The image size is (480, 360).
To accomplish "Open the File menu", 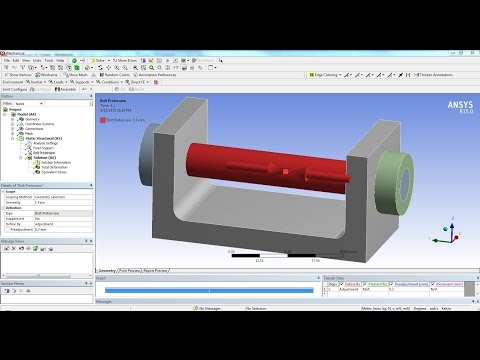I will click(7, 61).
